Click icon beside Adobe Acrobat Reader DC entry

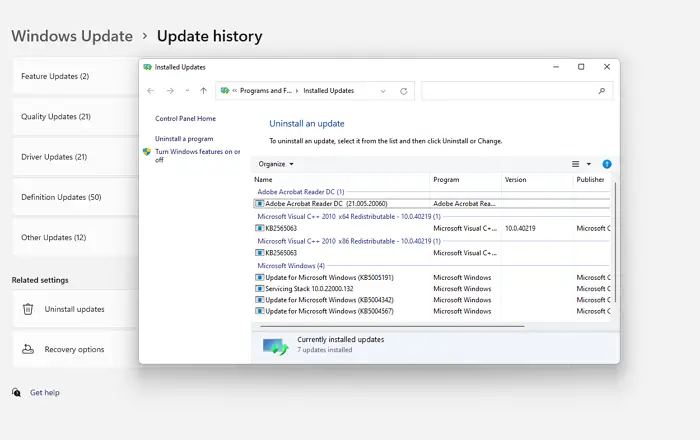[259, 203]
